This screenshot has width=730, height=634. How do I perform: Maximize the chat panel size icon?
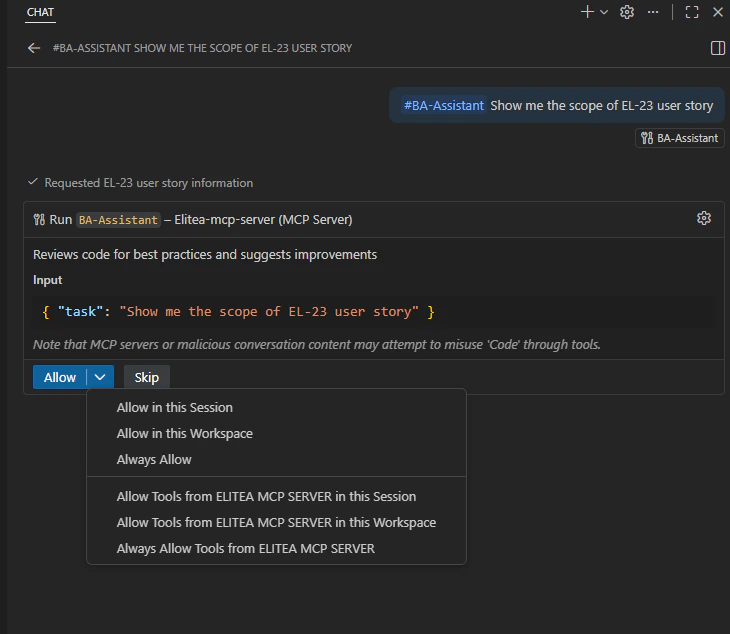pyautogui.click(x=692, y=12)
